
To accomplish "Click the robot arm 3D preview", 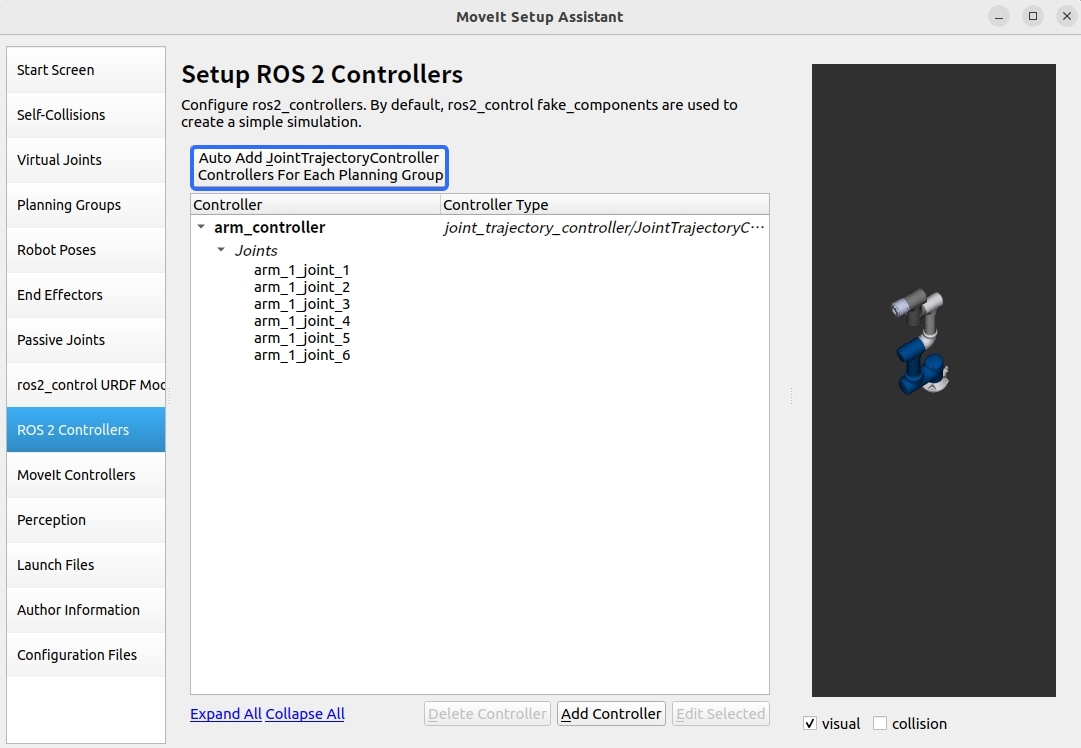I will pos(921,343).
